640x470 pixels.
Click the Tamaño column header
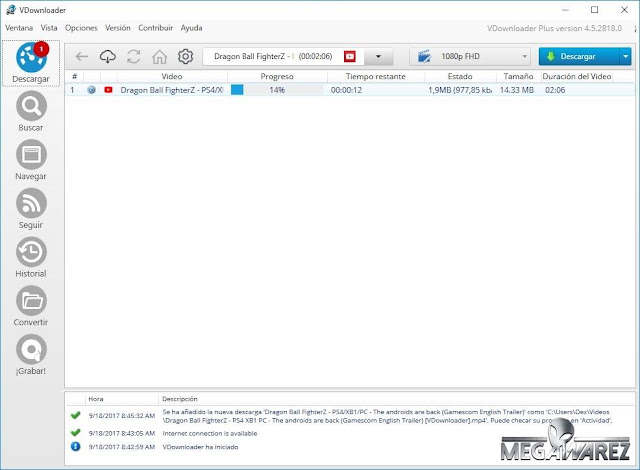click(x=518, y=76)
